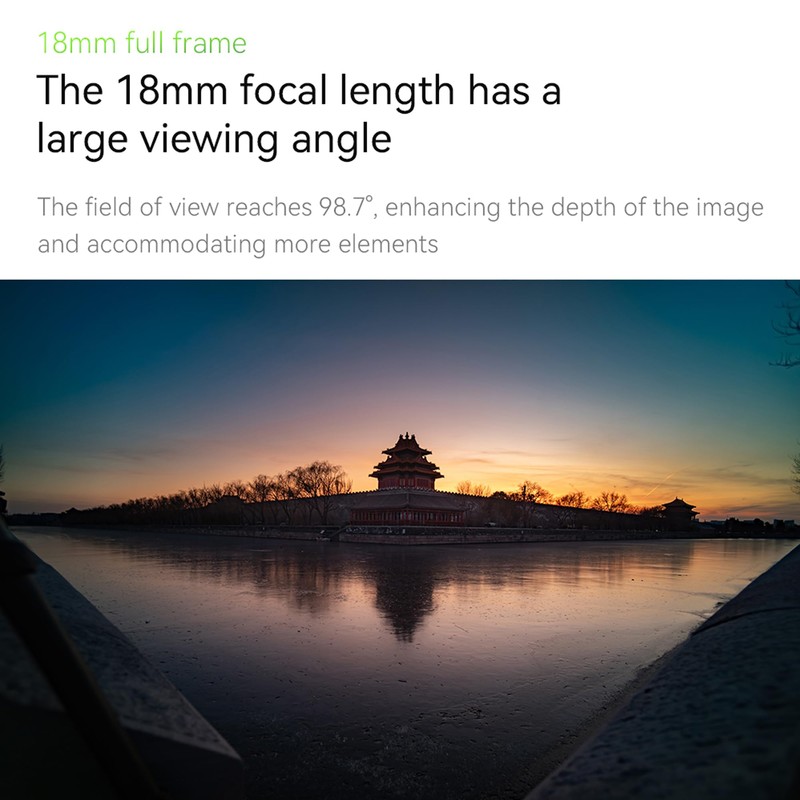Image resolution: width=800 pixels, height=800 pixels.
Task: Select the "and accommodating more elements" description line
Action: [238, 244]
